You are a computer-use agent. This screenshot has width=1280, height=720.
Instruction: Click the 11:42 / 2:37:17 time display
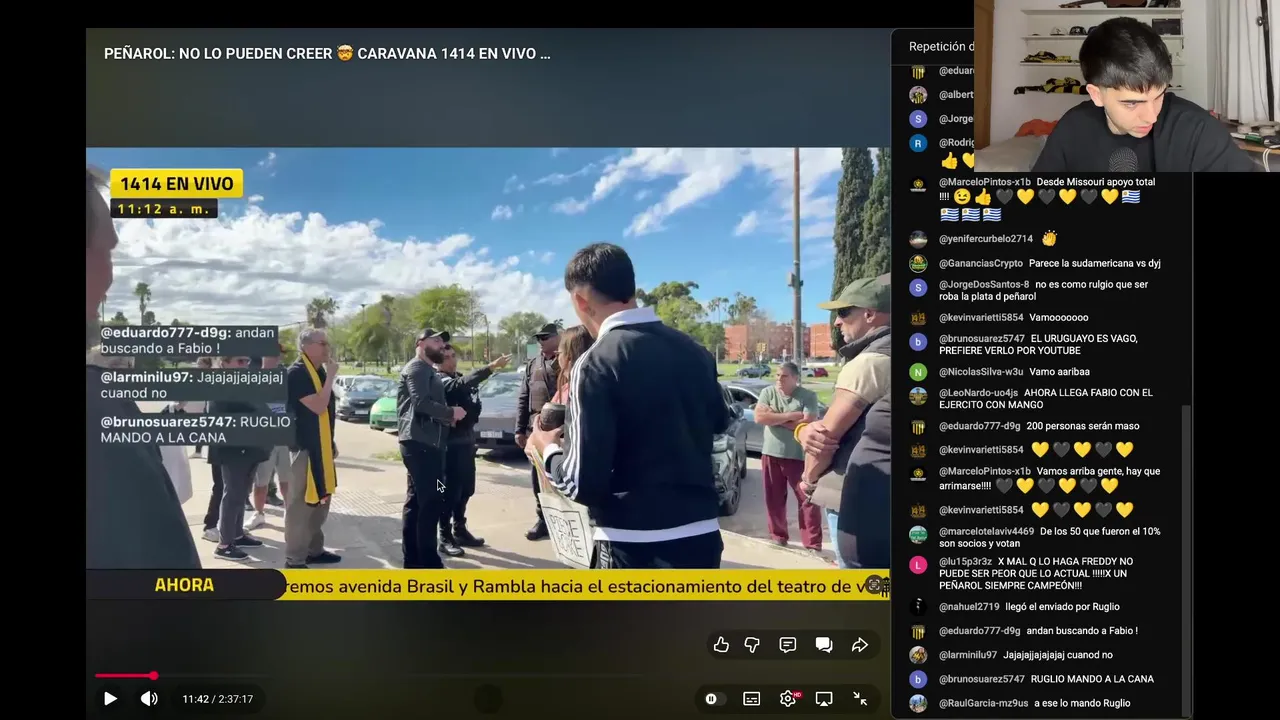coord(217,699)
